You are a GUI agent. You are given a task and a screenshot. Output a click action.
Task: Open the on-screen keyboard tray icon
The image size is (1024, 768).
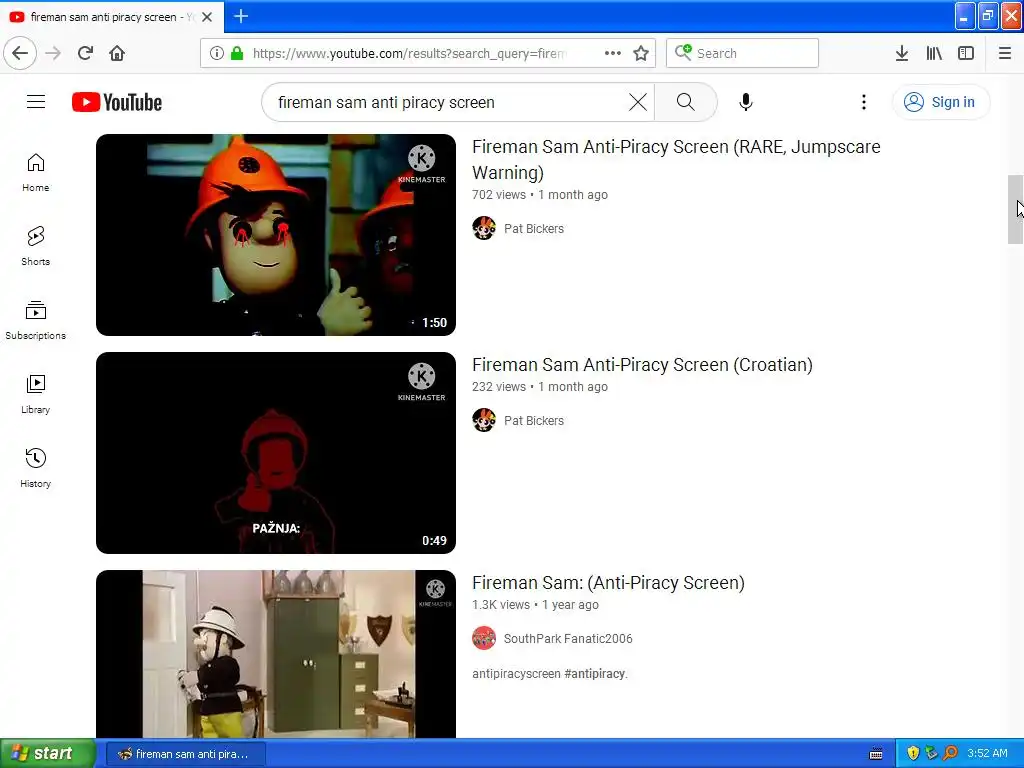(876, 754)
